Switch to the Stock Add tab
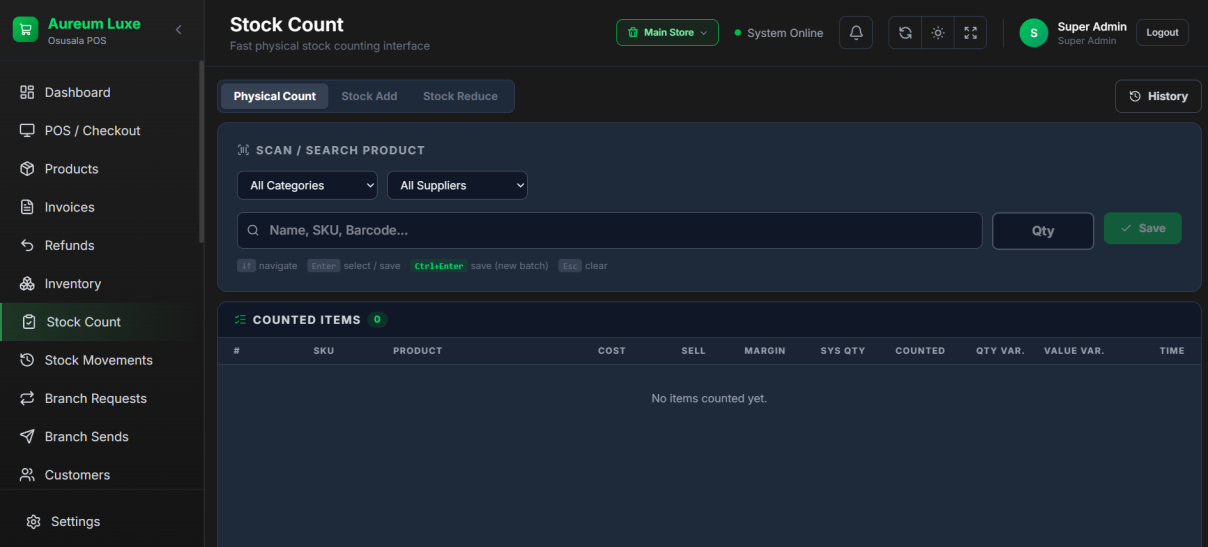Screen dimensions: 1208x547 coord(369,96)
